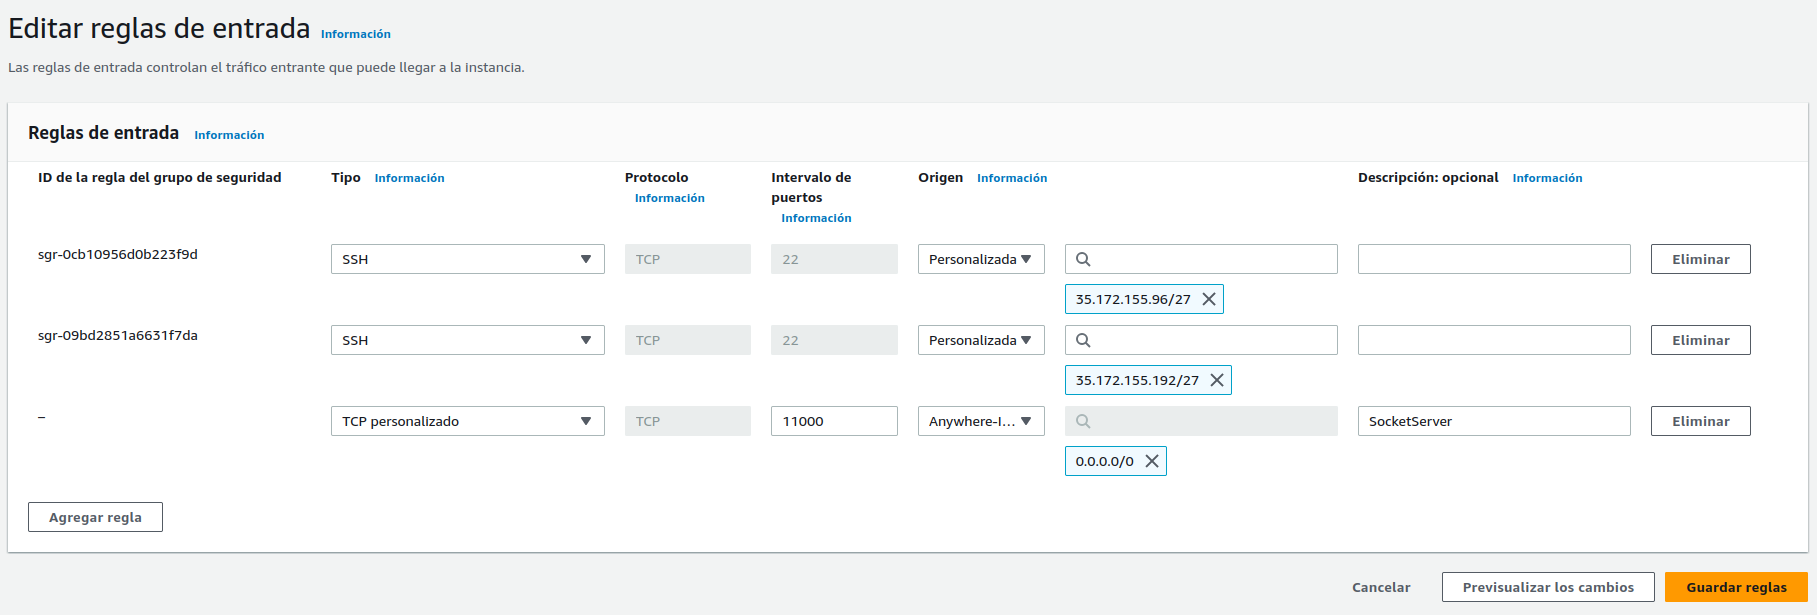Screen dimensions: 1817x615
Task: Remove the 0.0.0.0/0 CIDR tag
Action: pos(1151,461)
